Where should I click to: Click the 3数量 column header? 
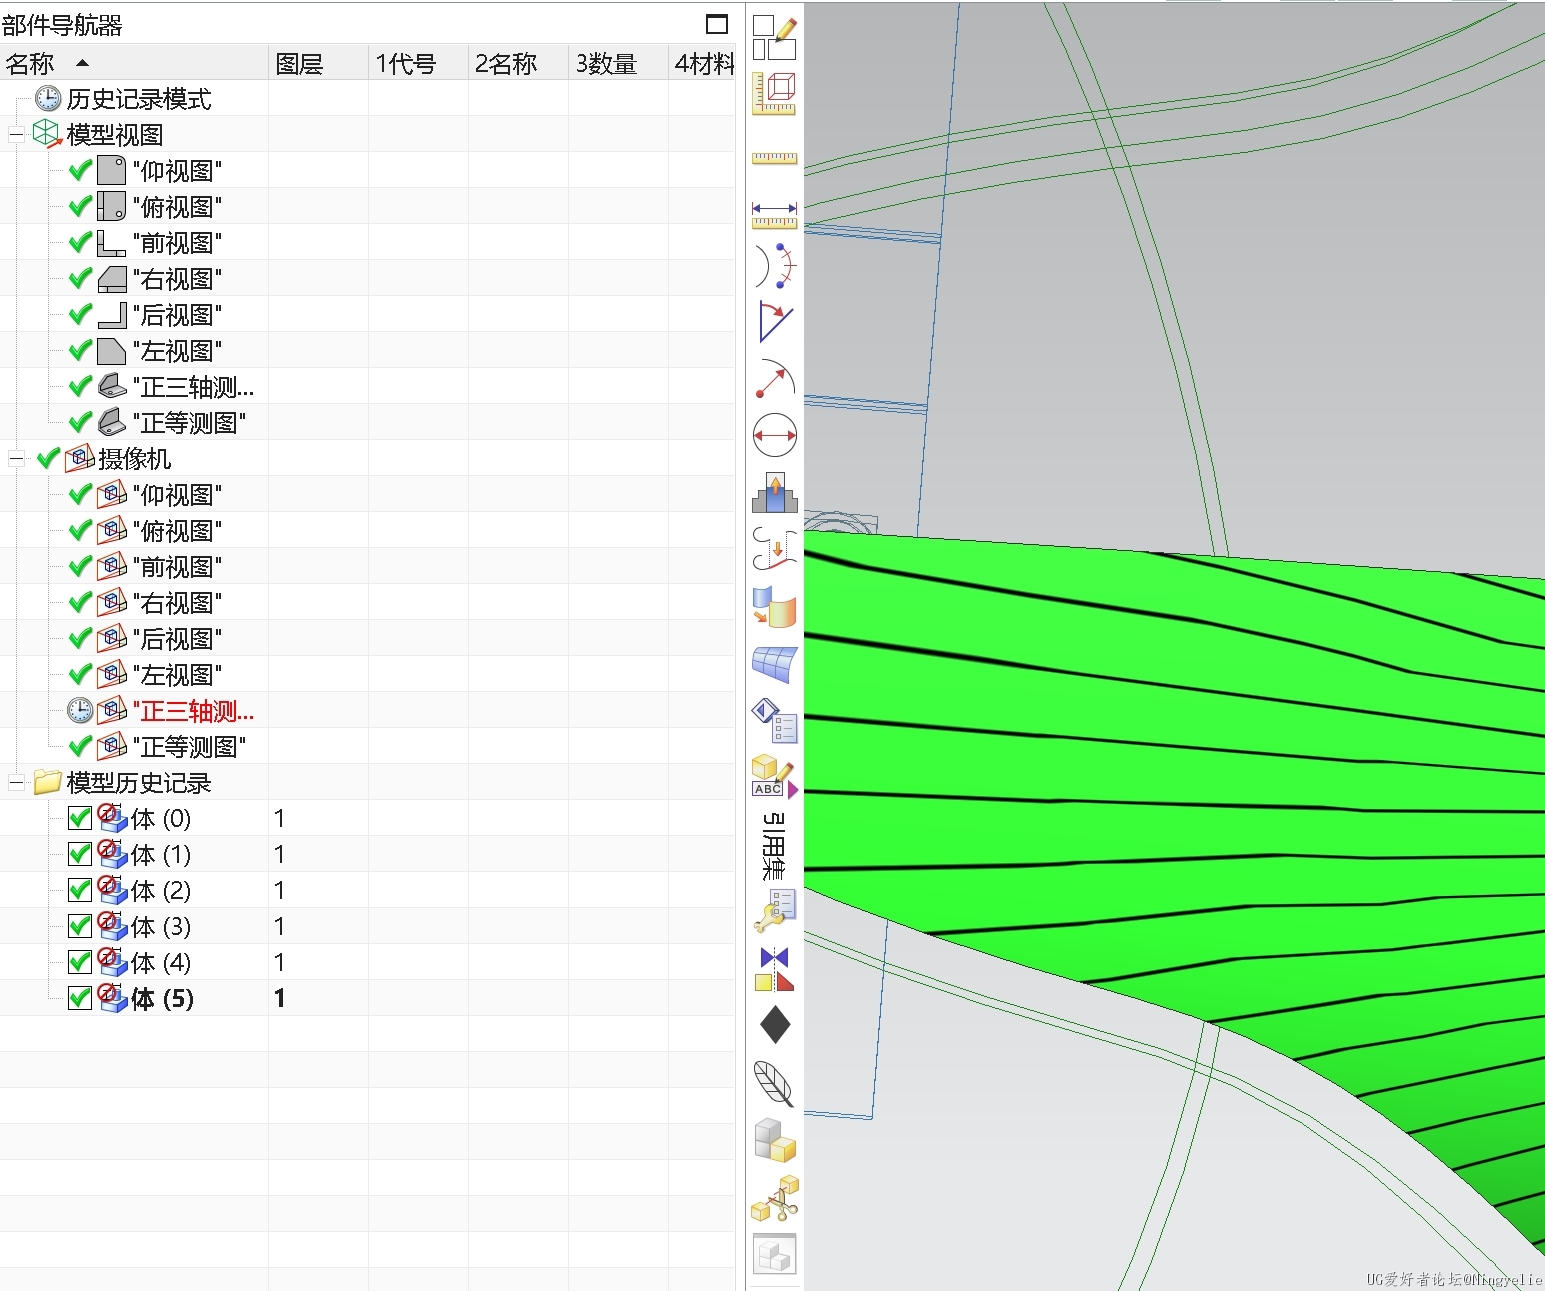pos(618,63)
